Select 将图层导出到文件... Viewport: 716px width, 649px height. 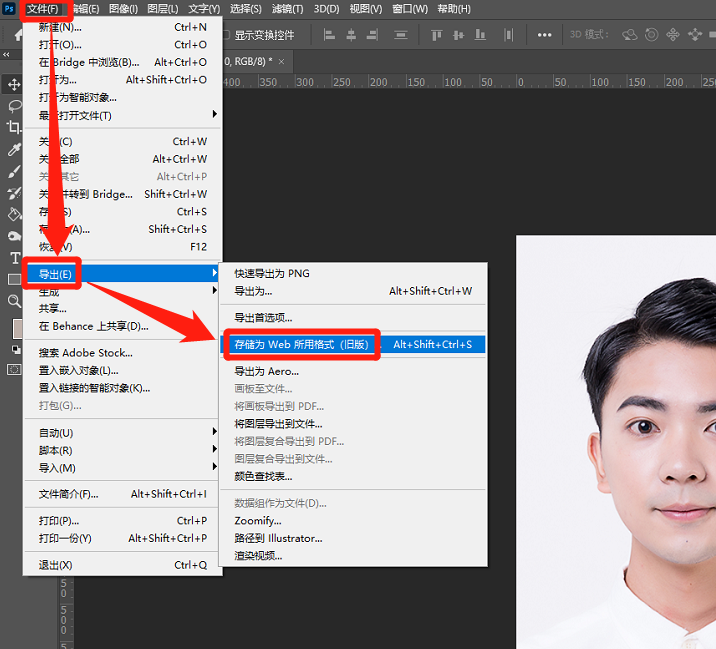pos(353,424)
